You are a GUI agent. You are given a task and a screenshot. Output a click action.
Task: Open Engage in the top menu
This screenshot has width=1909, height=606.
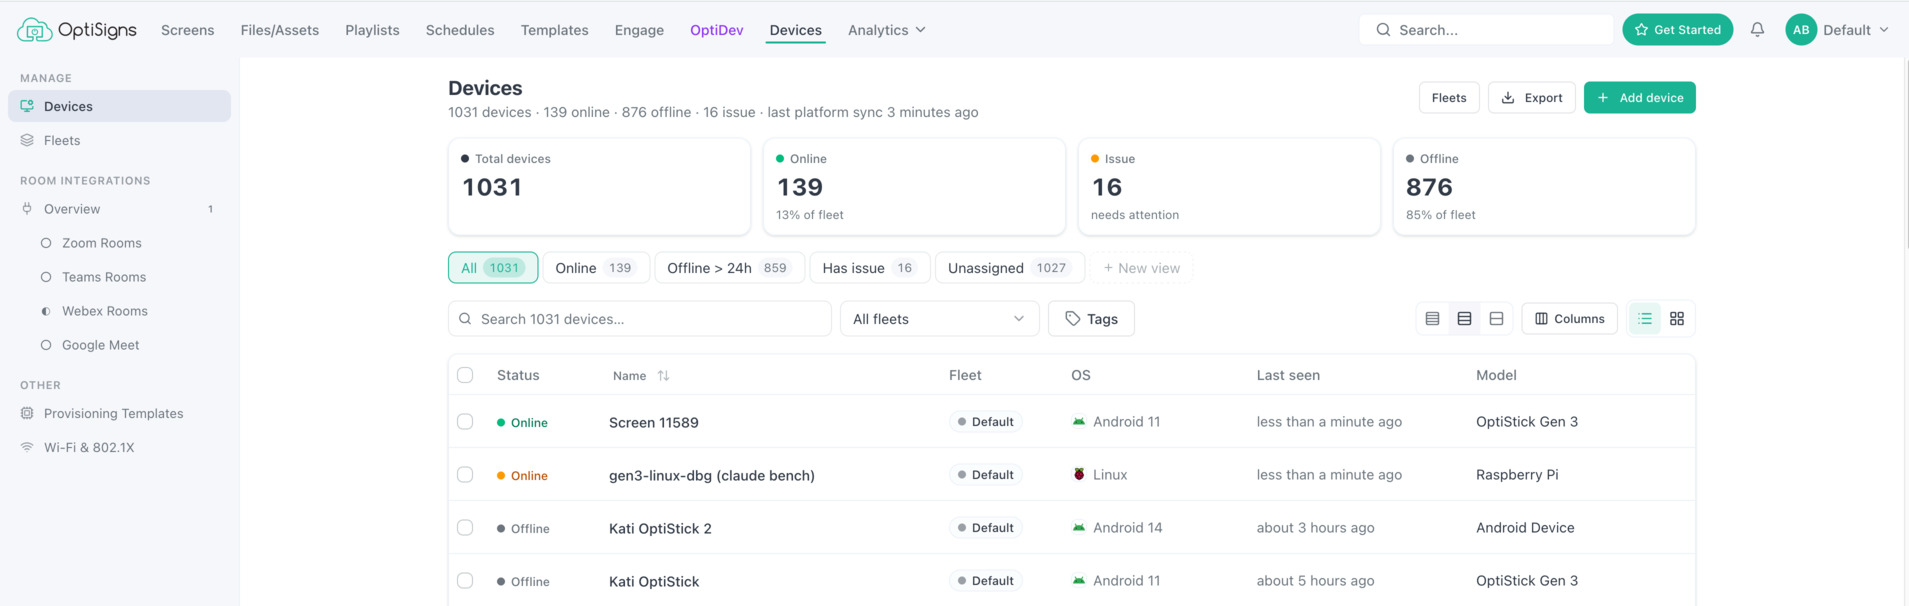point(639,30)
